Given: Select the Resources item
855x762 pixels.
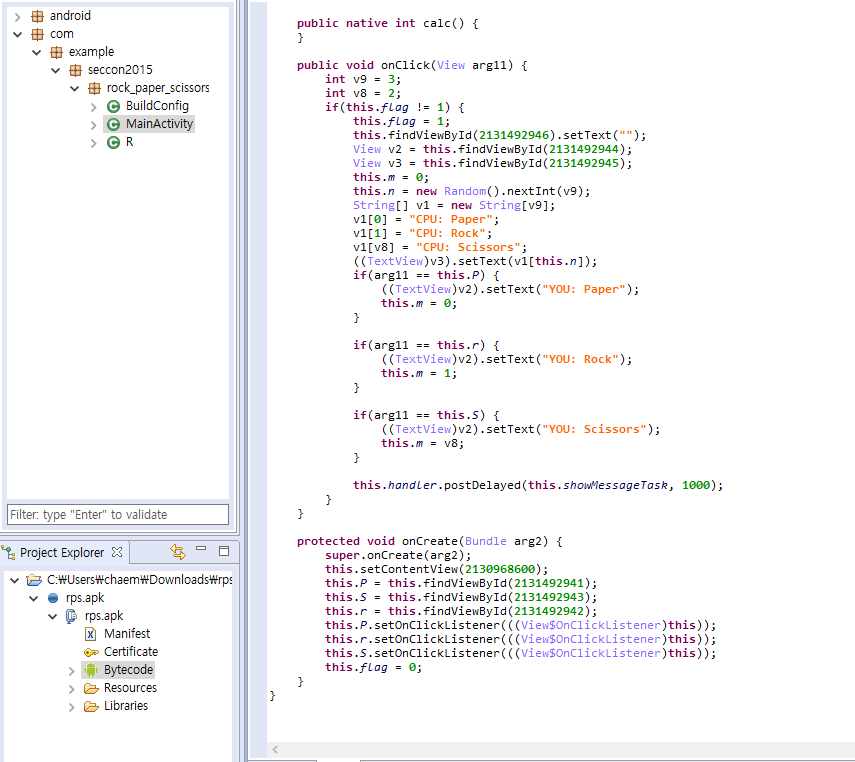Looking at the screenshot, I should (x=130, y=688).
